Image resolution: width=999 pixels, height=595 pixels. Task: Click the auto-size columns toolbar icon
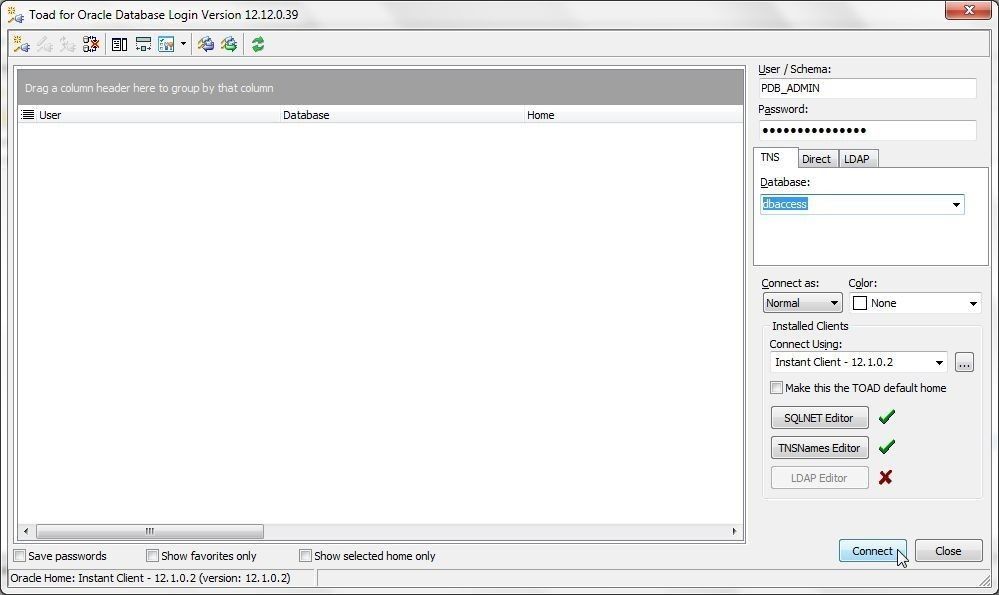click(143, 44)
